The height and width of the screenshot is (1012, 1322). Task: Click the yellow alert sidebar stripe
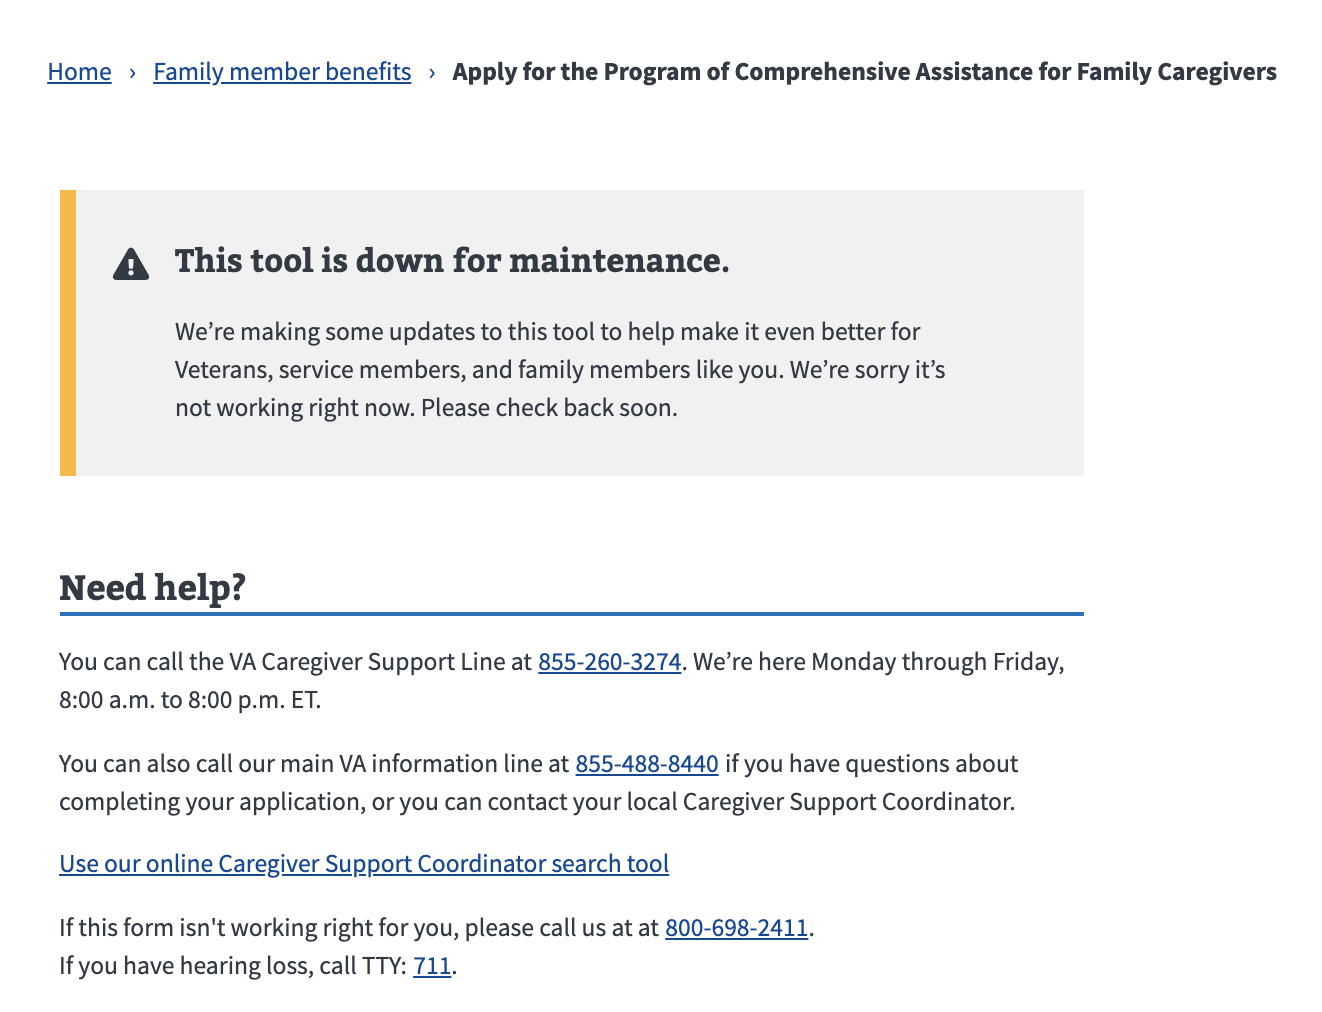point(67,332)
